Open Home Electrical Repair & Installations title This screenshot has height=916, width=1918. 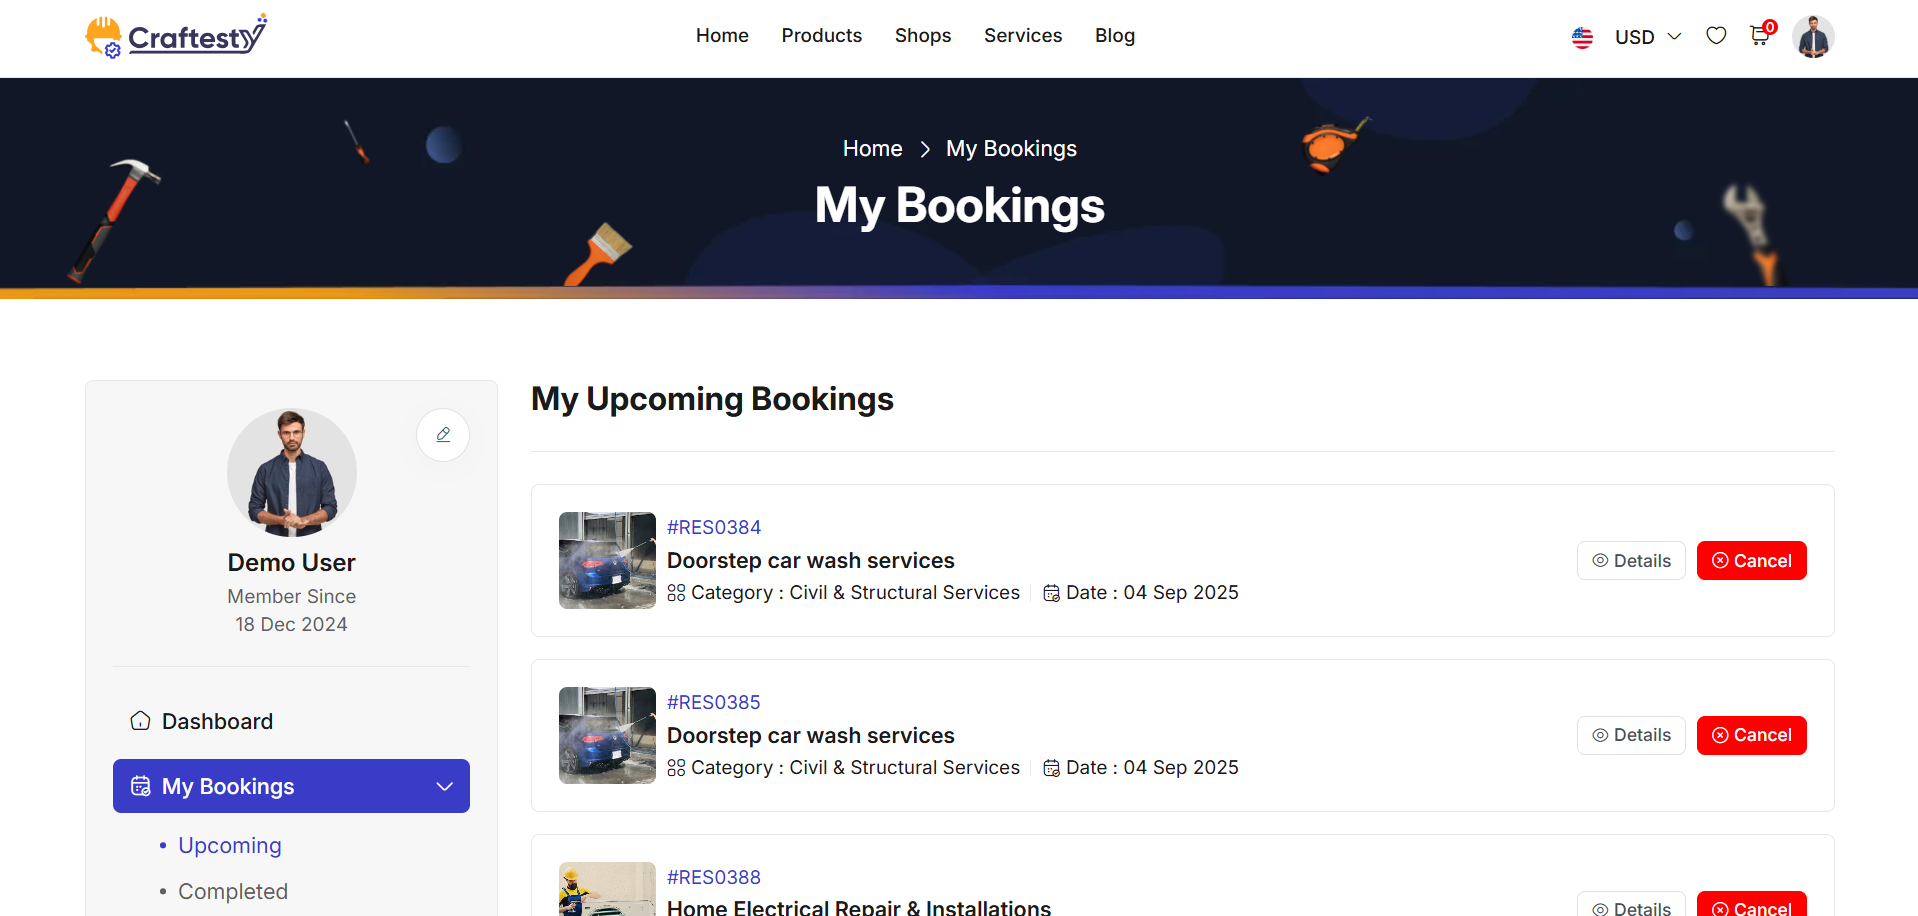click(x=859, y=907)
